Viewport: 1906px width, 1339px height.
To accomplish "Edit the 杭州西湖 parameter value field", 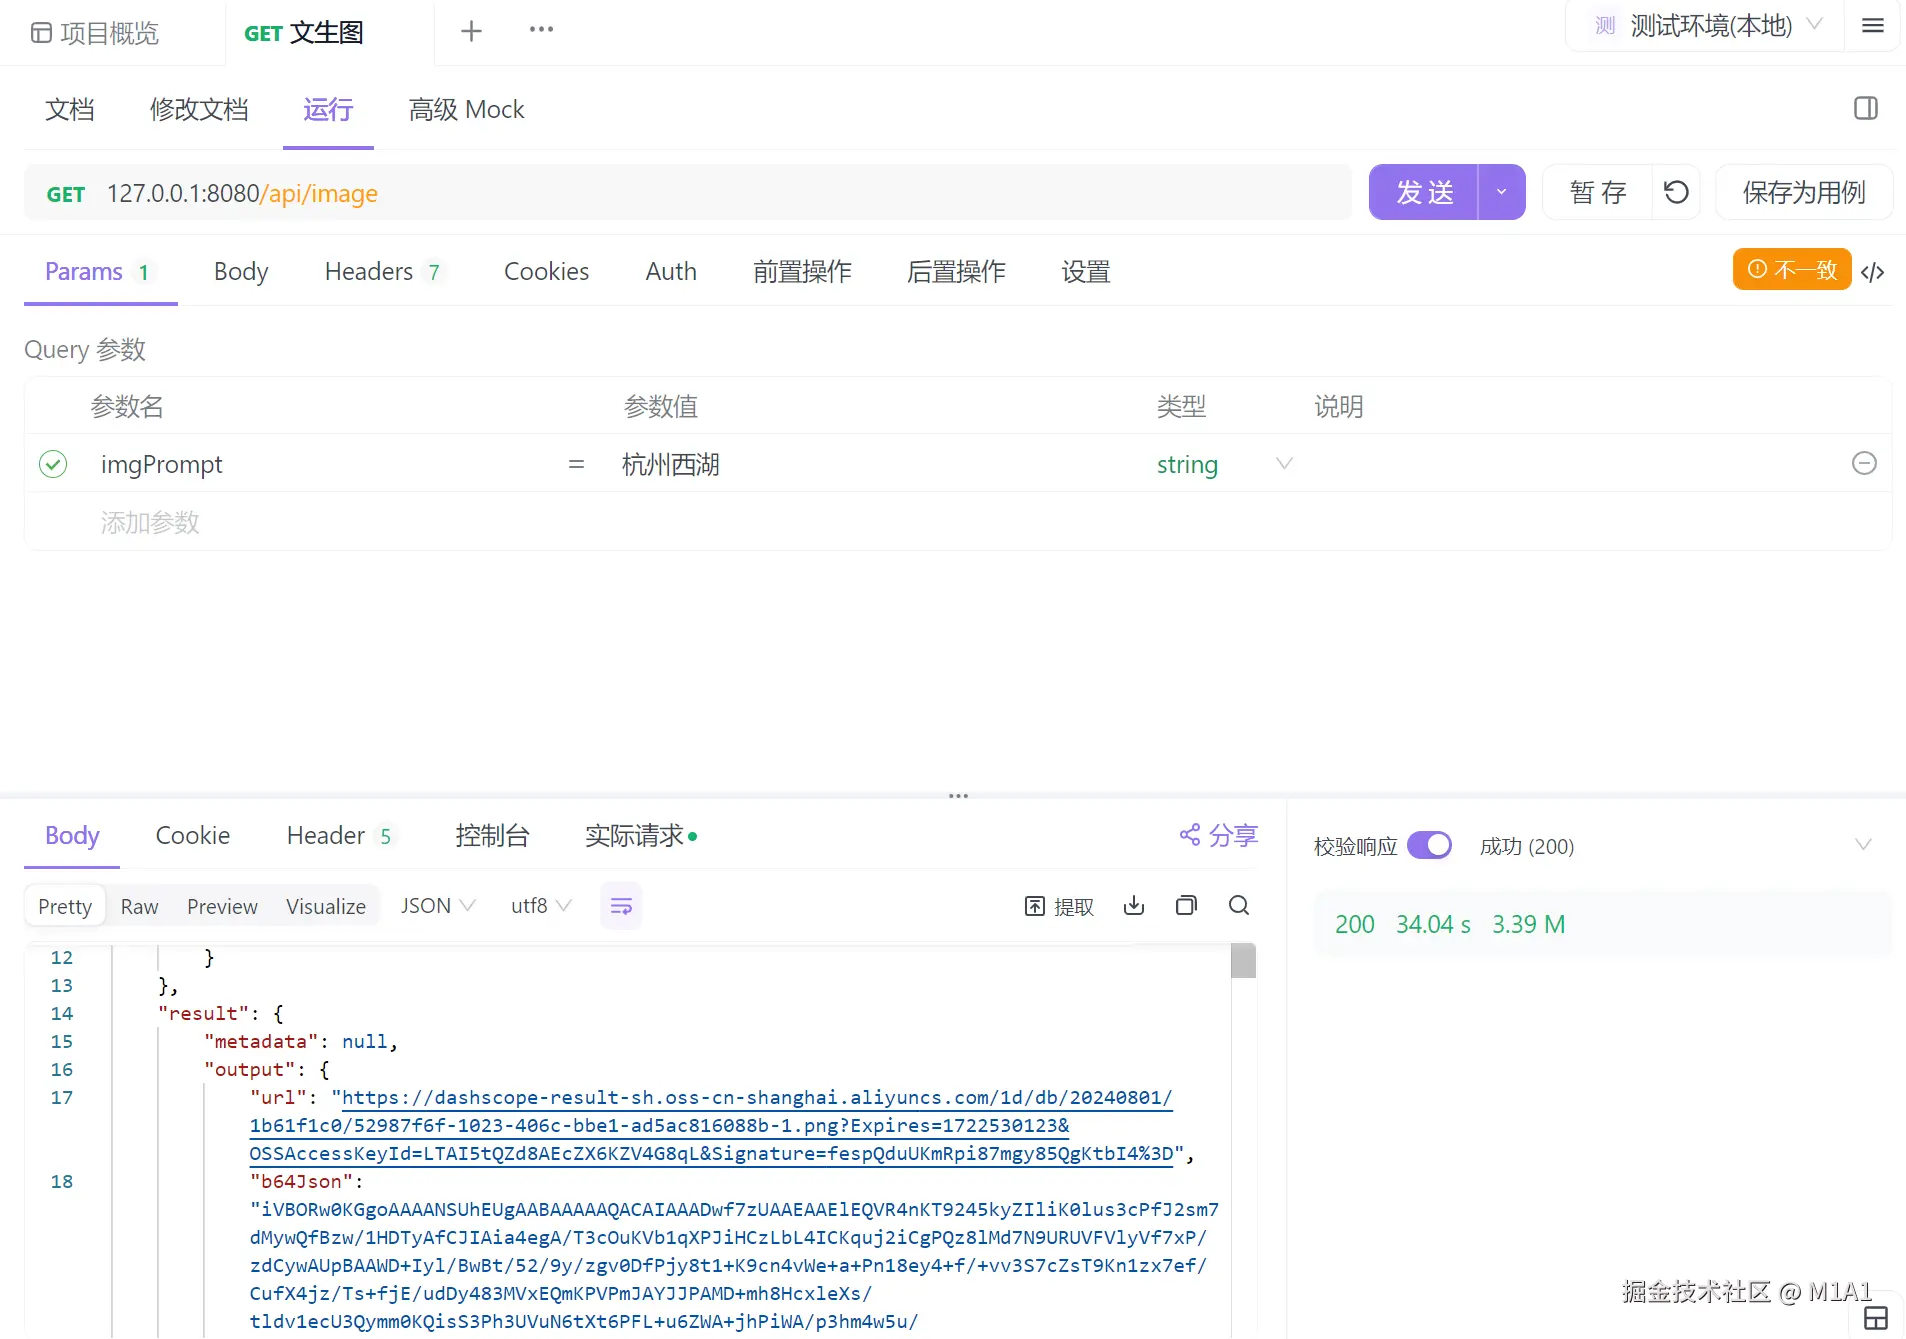I will [671, 464].
